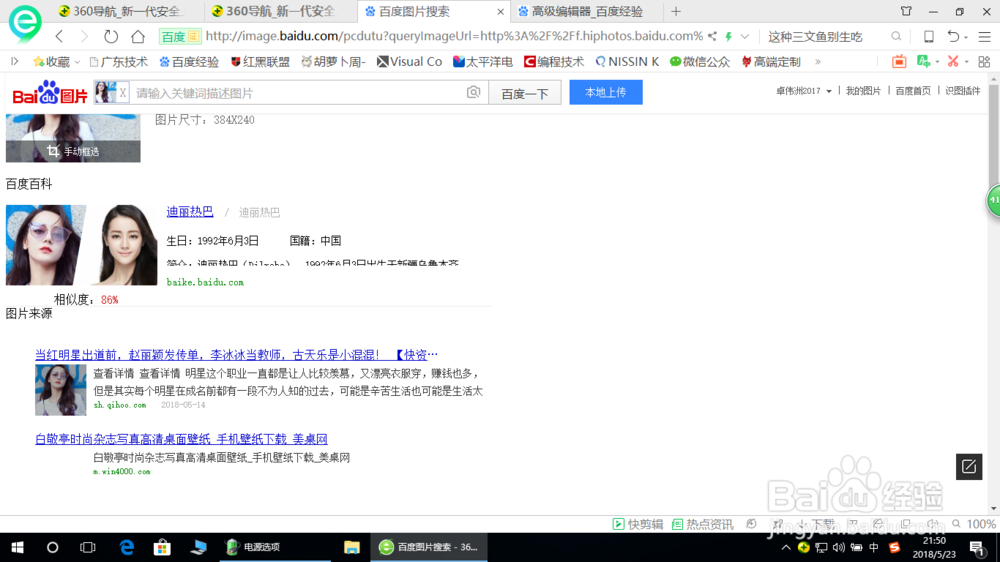Open the 收藏 favorites dropdown
Viewport: 1000px width, 562px height.
[57, 61]
